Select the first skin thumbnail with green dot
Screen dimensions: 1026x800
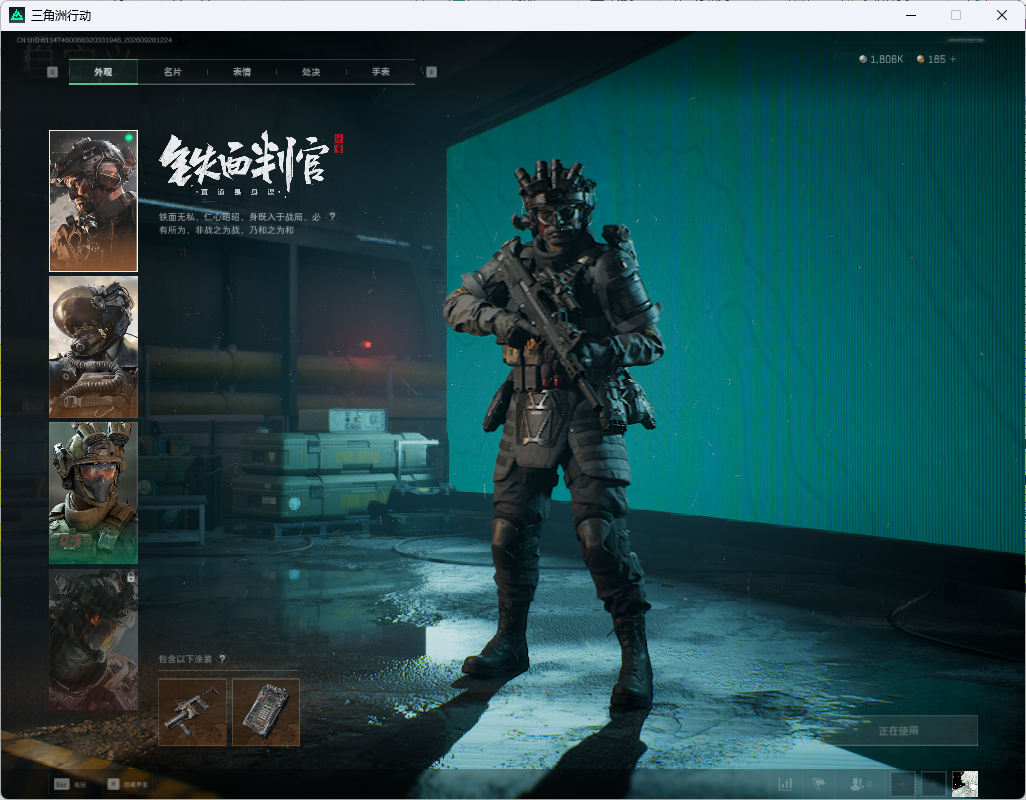point(94,201)
